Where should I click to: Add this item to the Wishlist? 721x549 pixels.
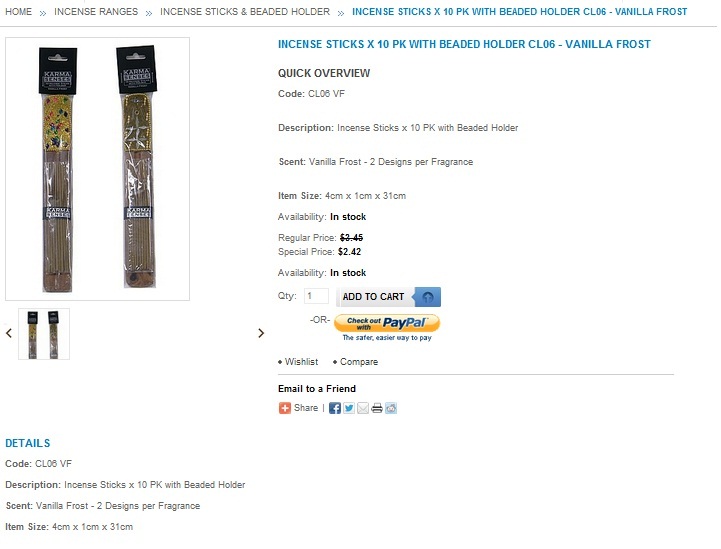[301, 362]
